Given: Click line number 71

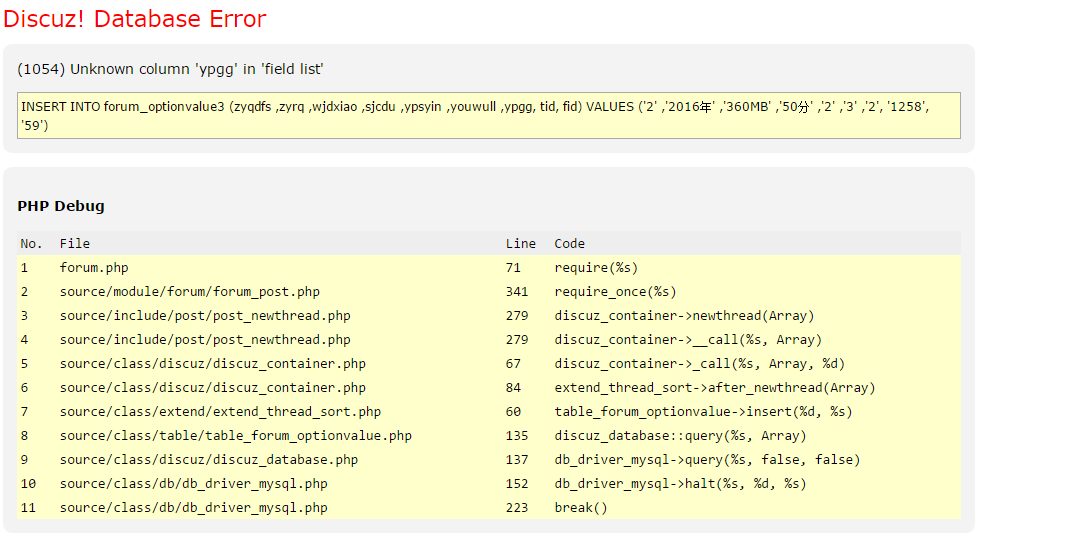Looking at the screenshot, I should coord(513,267).
